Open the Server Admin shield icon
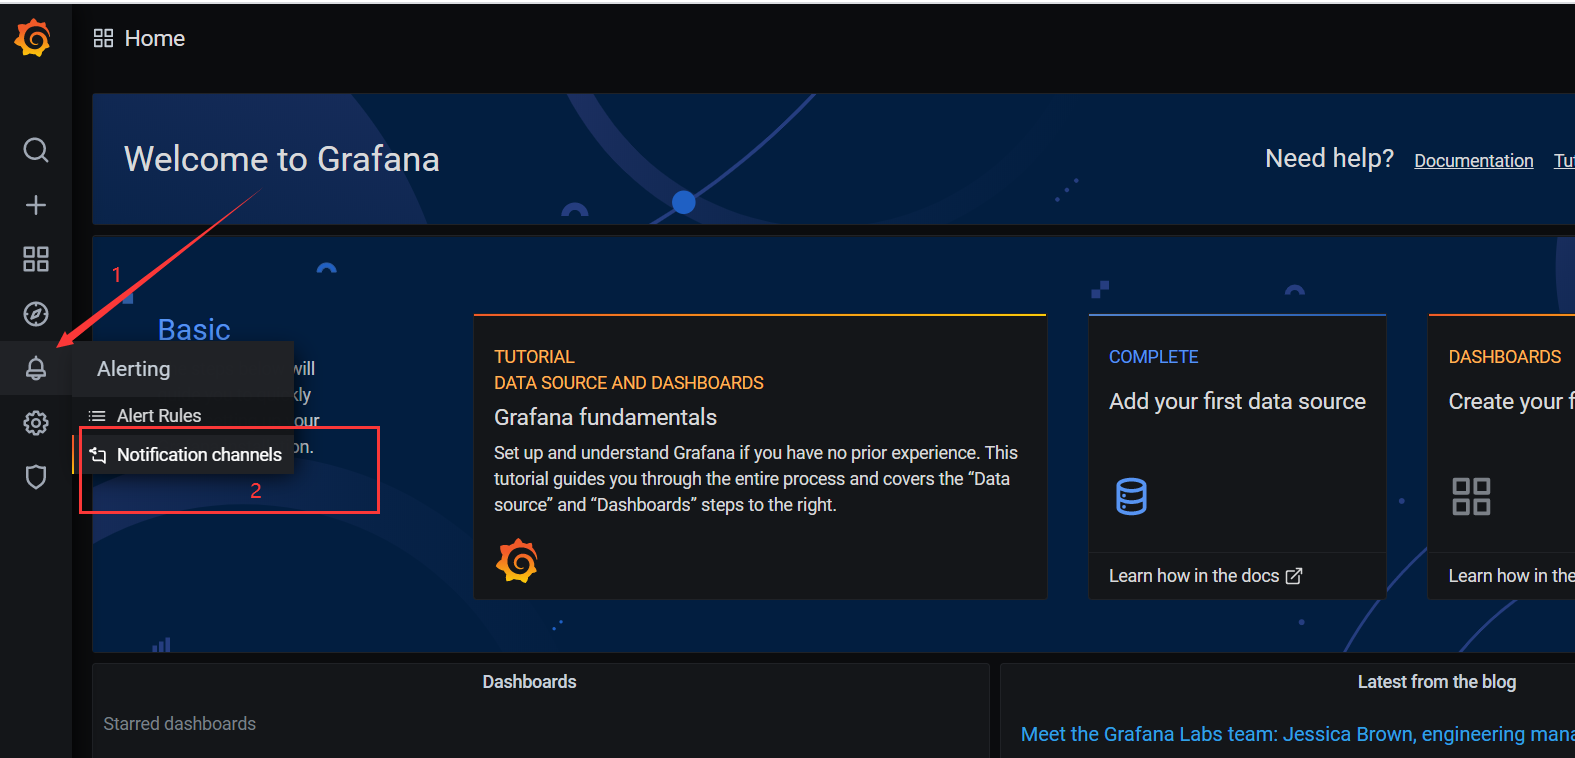This screenshot has width=1575, height=758. coord(36,477)
